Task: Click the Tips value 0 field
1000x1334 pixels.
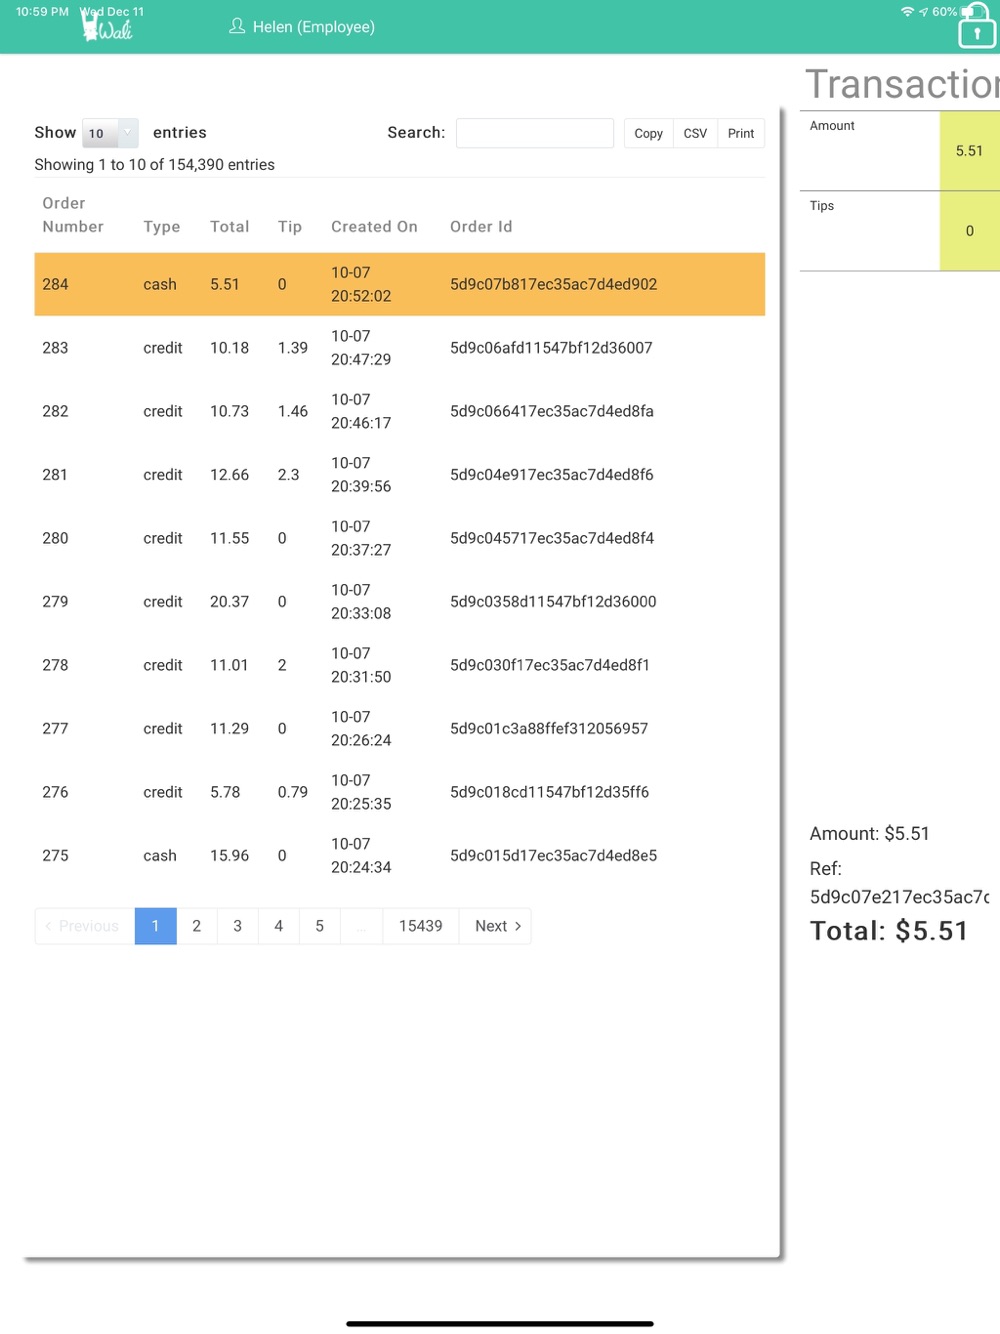Action: (x=969, y=231)
